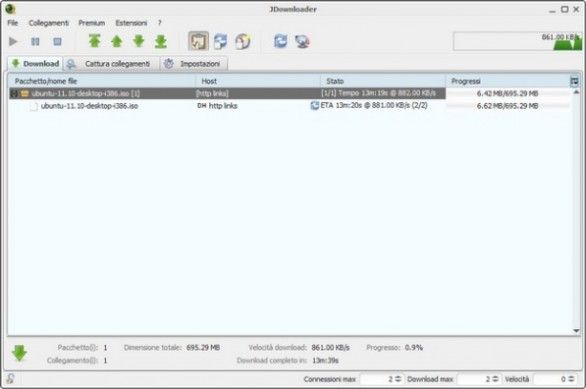586x389 pixels.
Task: Click the network reconnect monitor icon
Action: tap(302, 41)
